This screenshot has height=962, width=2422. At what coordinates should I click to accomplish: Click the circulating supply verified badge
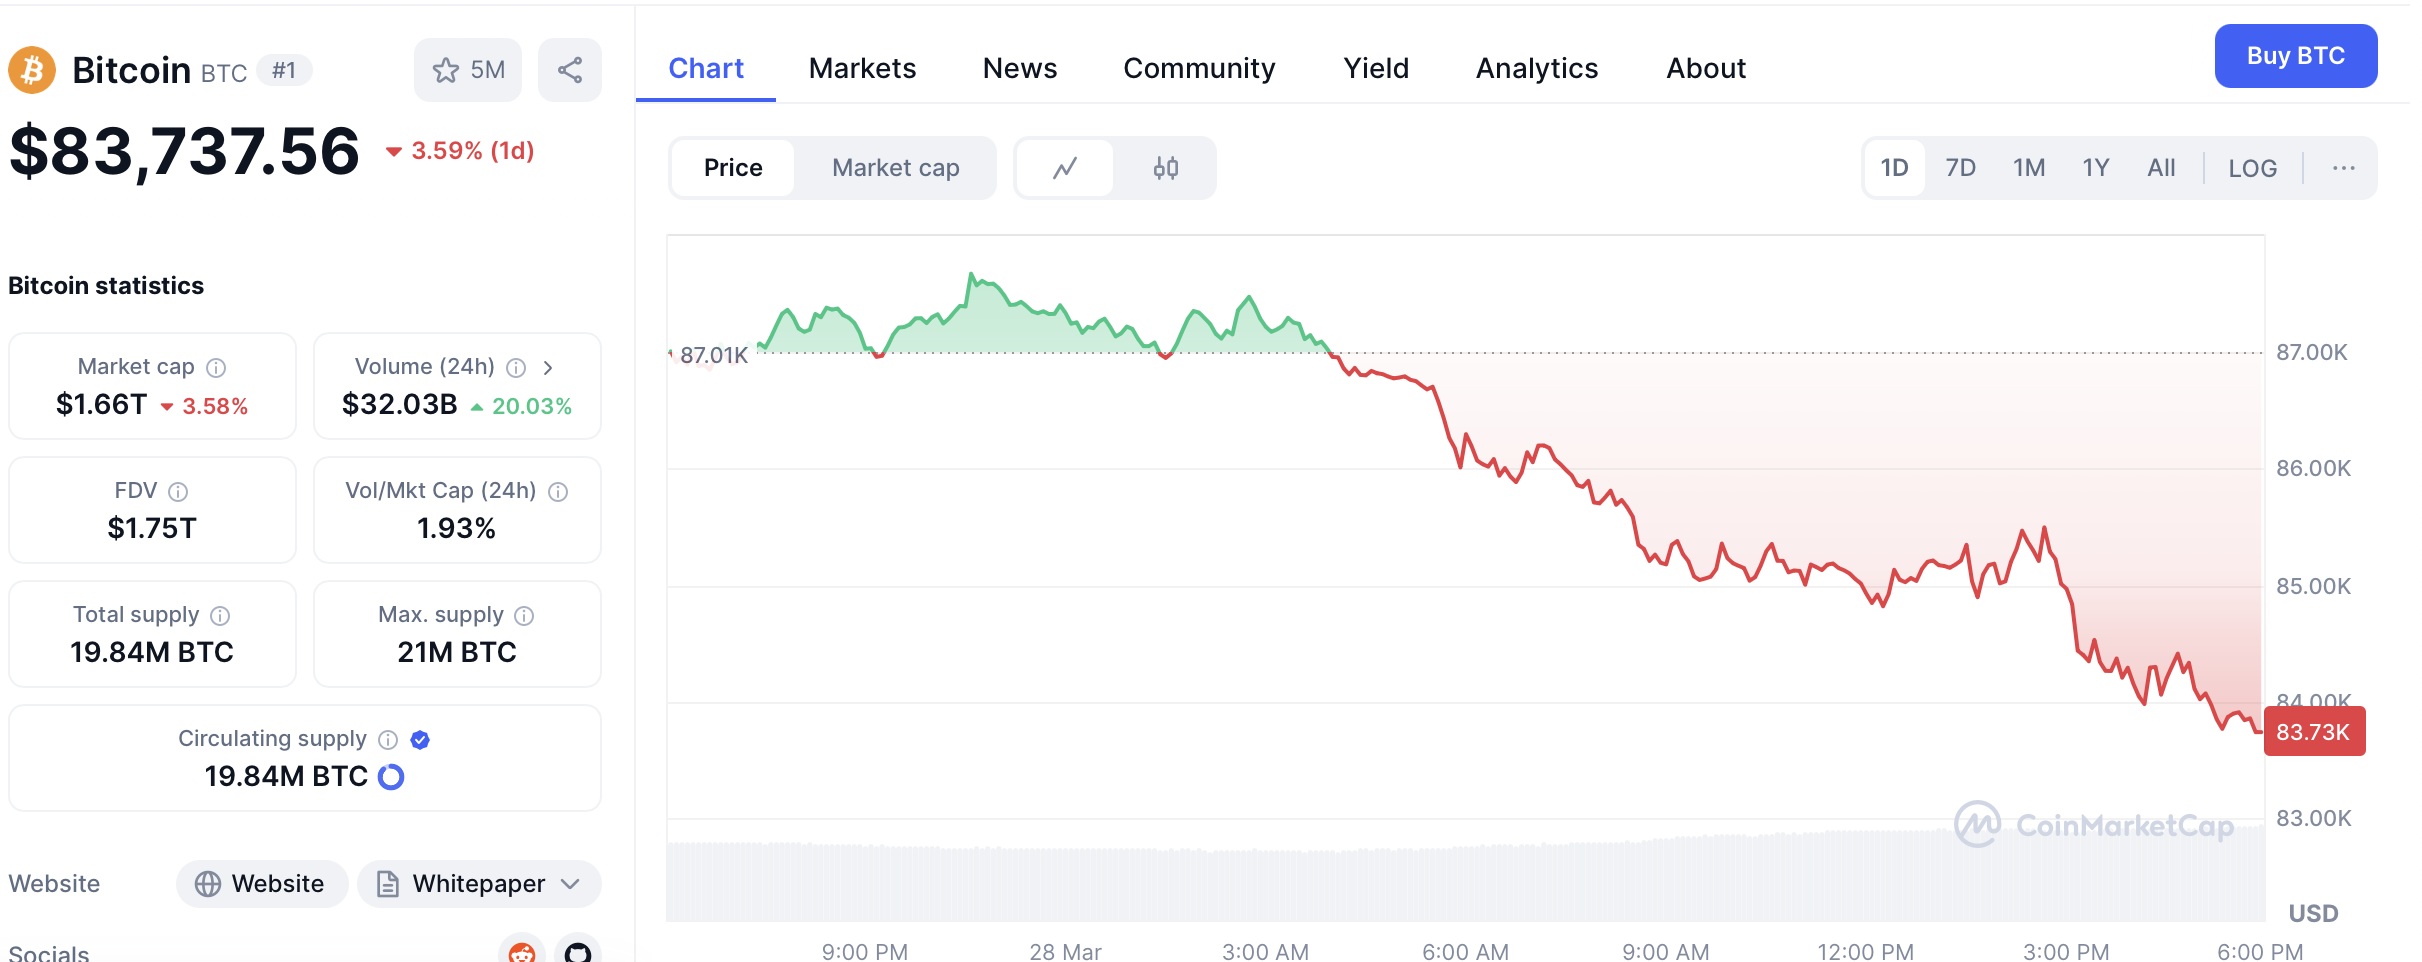(x=420, y=740)
